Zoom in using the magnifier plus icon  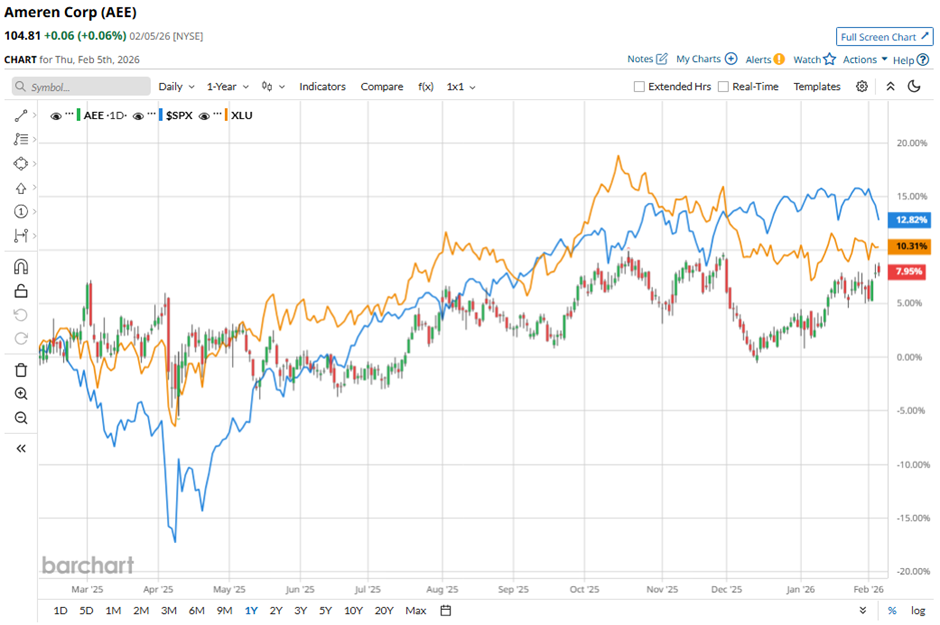[20, 394]
